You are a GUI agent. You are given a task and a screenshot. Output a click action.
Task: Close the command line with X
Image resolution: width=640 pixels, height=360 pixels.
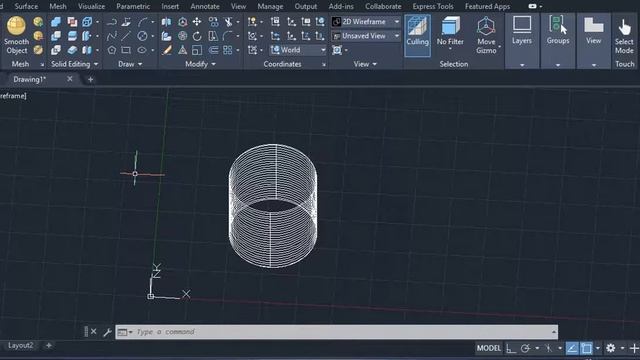point(93,331)
